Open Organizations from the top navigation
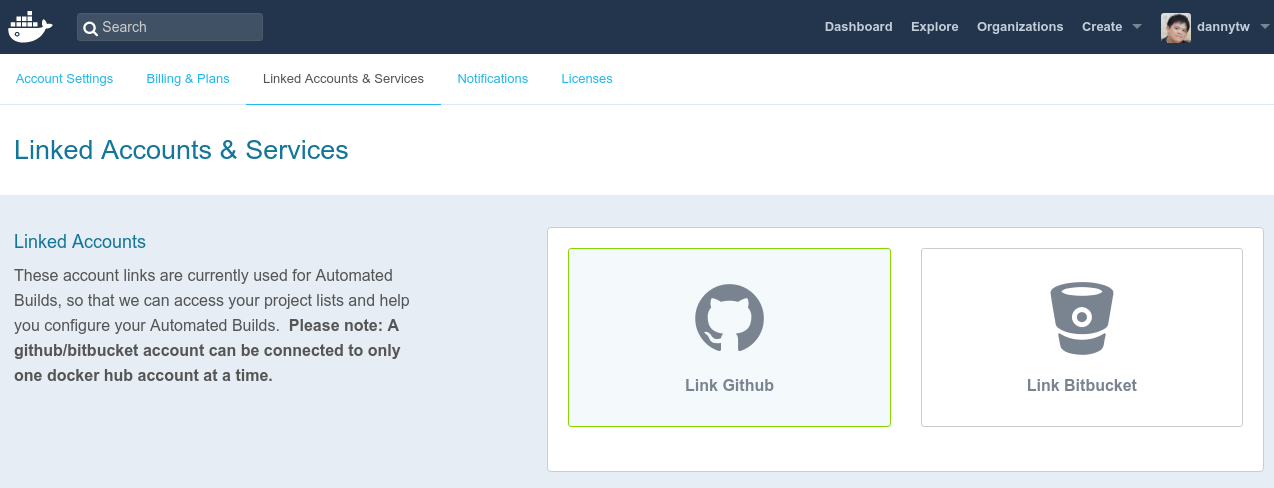This screenshot has height=488, width=1274. coord(1020,27)
